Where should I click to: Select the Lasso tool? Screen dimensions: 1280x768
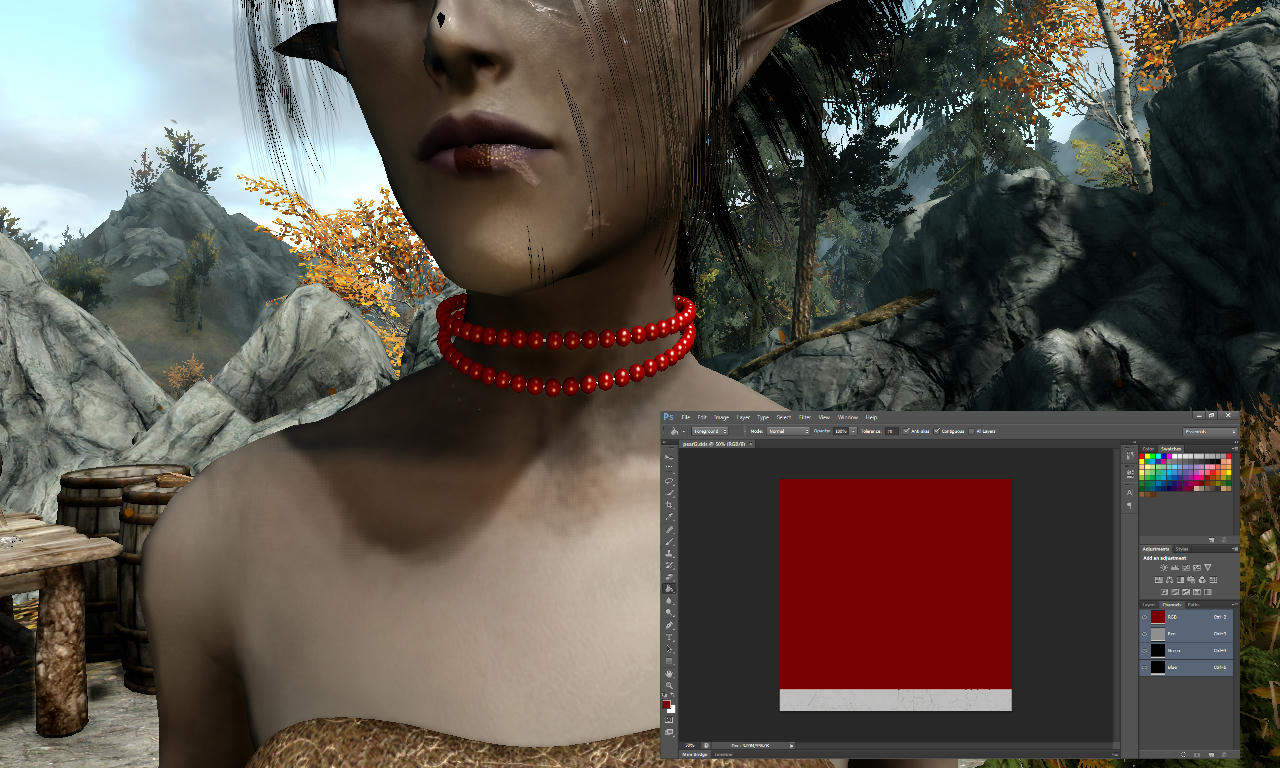(669, 481)
